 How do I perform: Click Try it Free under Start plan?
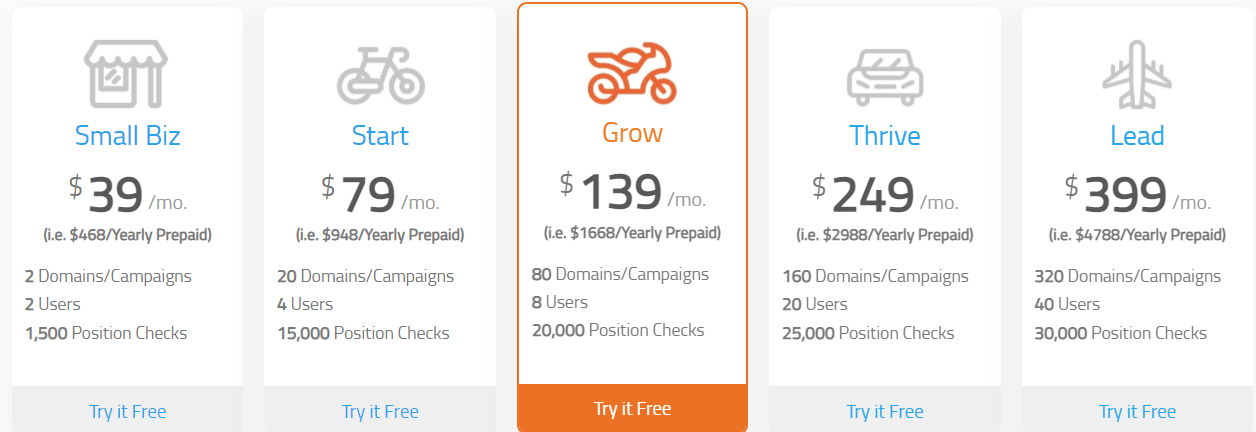click(380, 409)
